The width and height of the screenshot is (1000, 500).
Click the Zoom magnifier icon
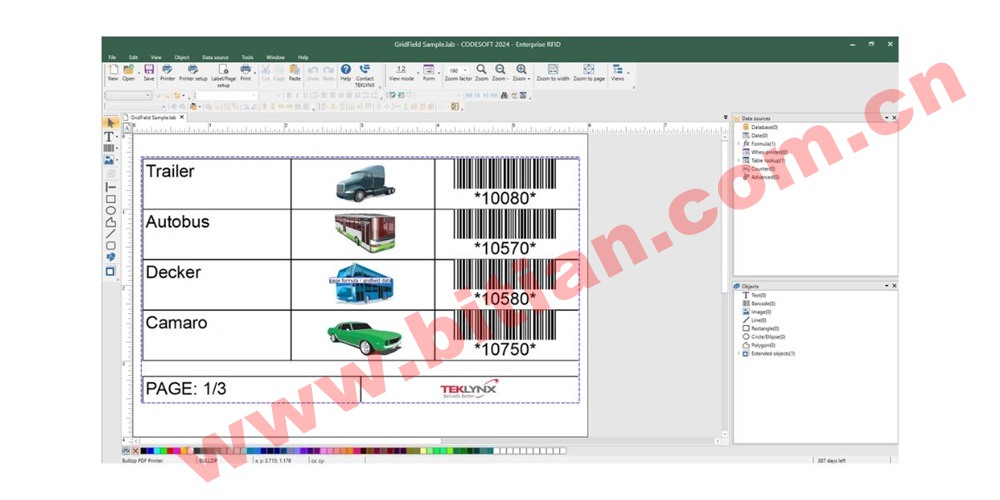pyautogui.click(x=482, y=73)
